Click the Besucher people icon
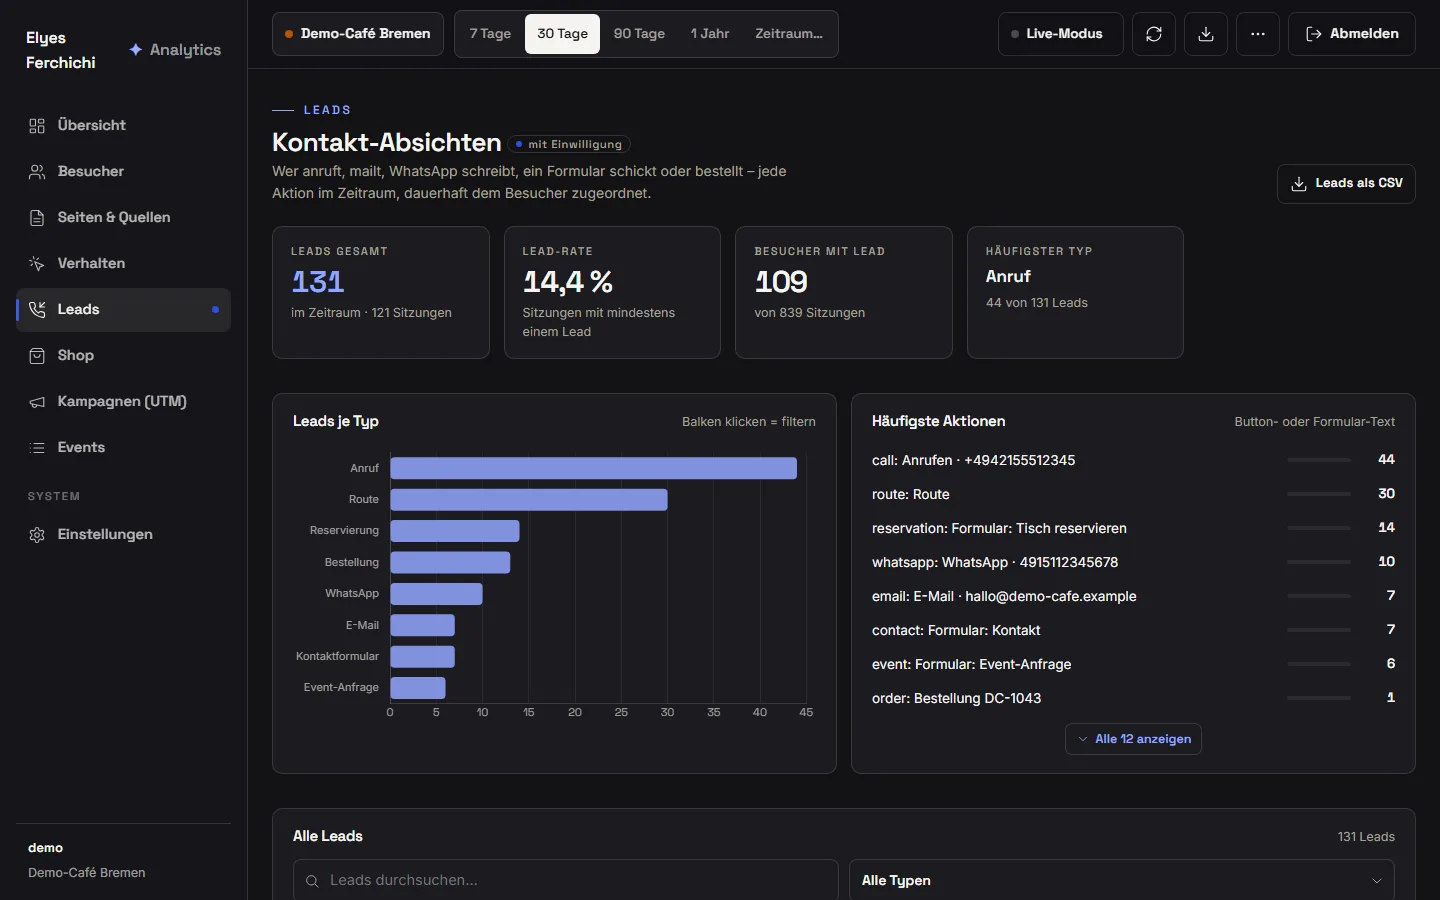Image resolution: width=1440 pixels, height=900 pixels. coord(37,172)
